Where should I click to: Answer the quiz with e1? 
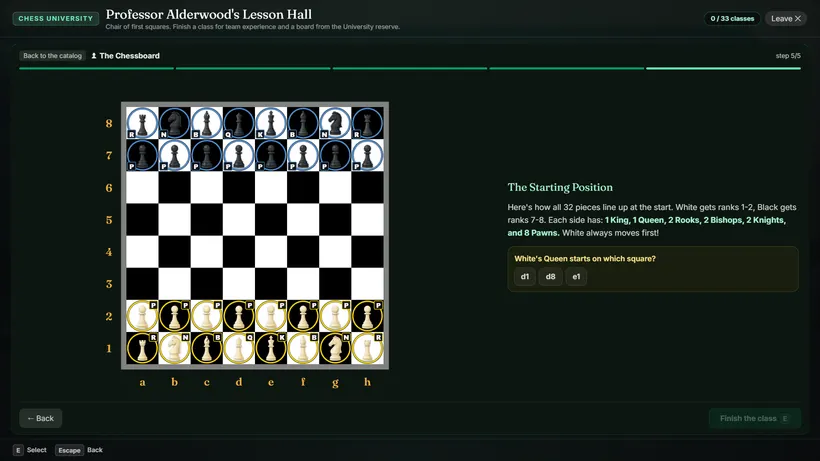tap(576, 276)
